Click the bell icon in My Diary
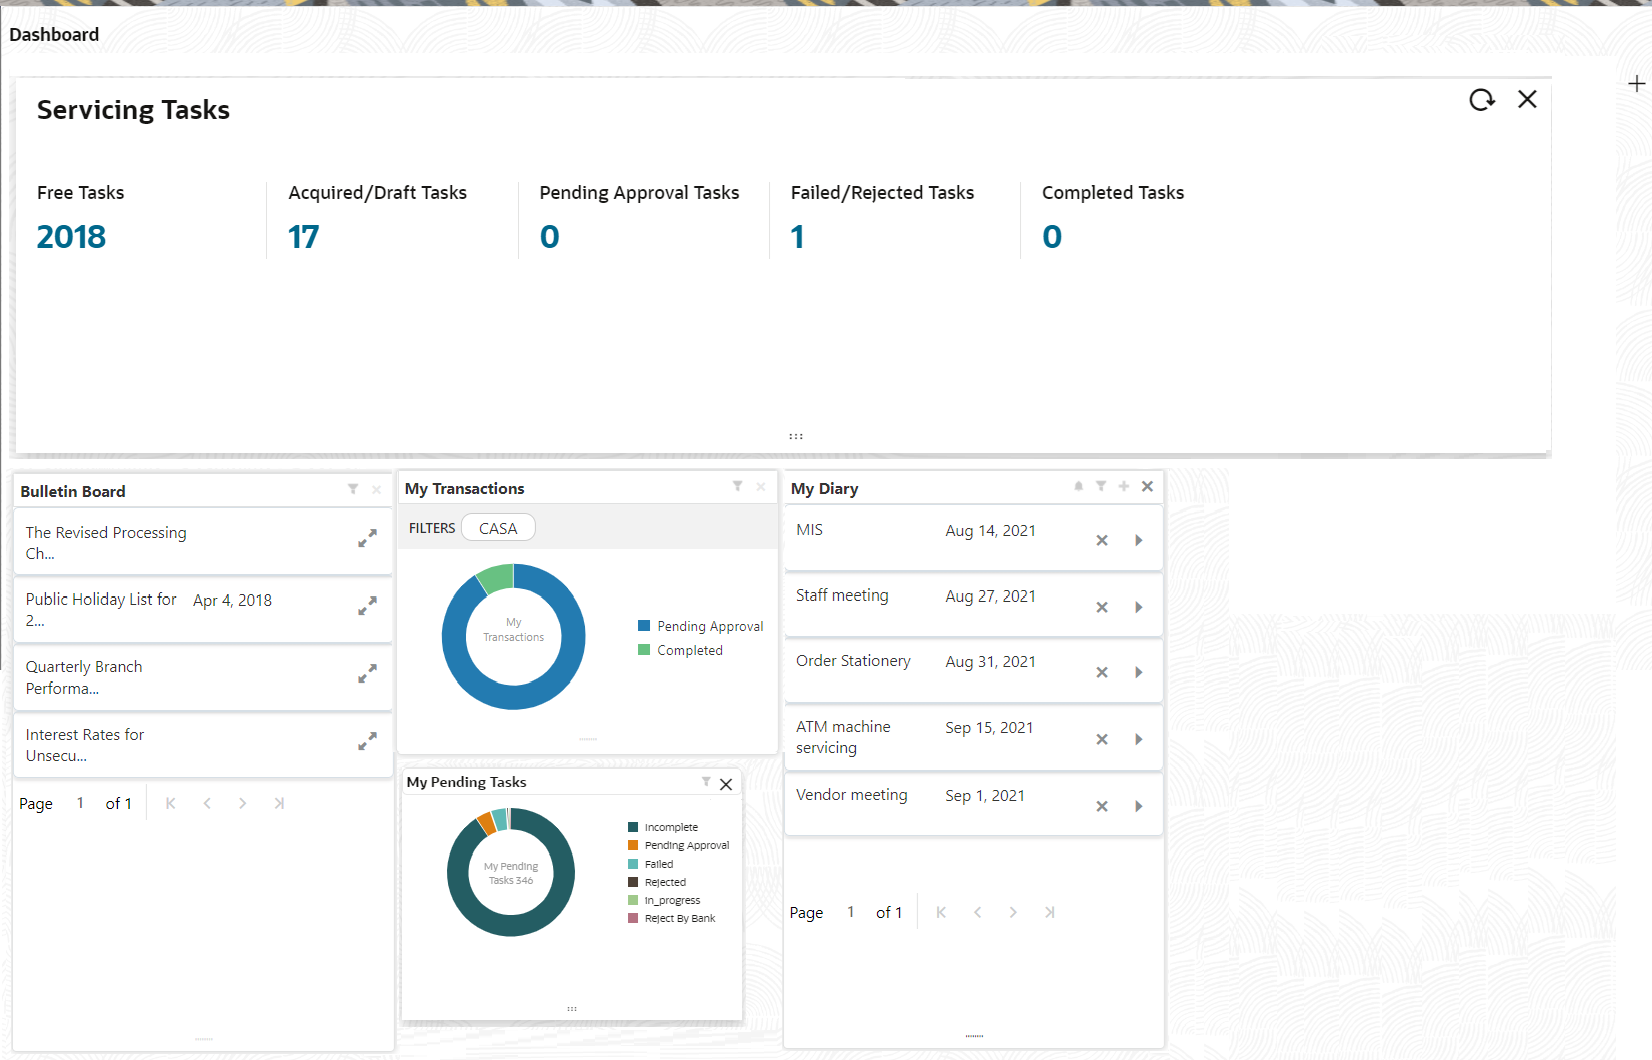This screenshot has height=1060, width=1652. 1078,486
